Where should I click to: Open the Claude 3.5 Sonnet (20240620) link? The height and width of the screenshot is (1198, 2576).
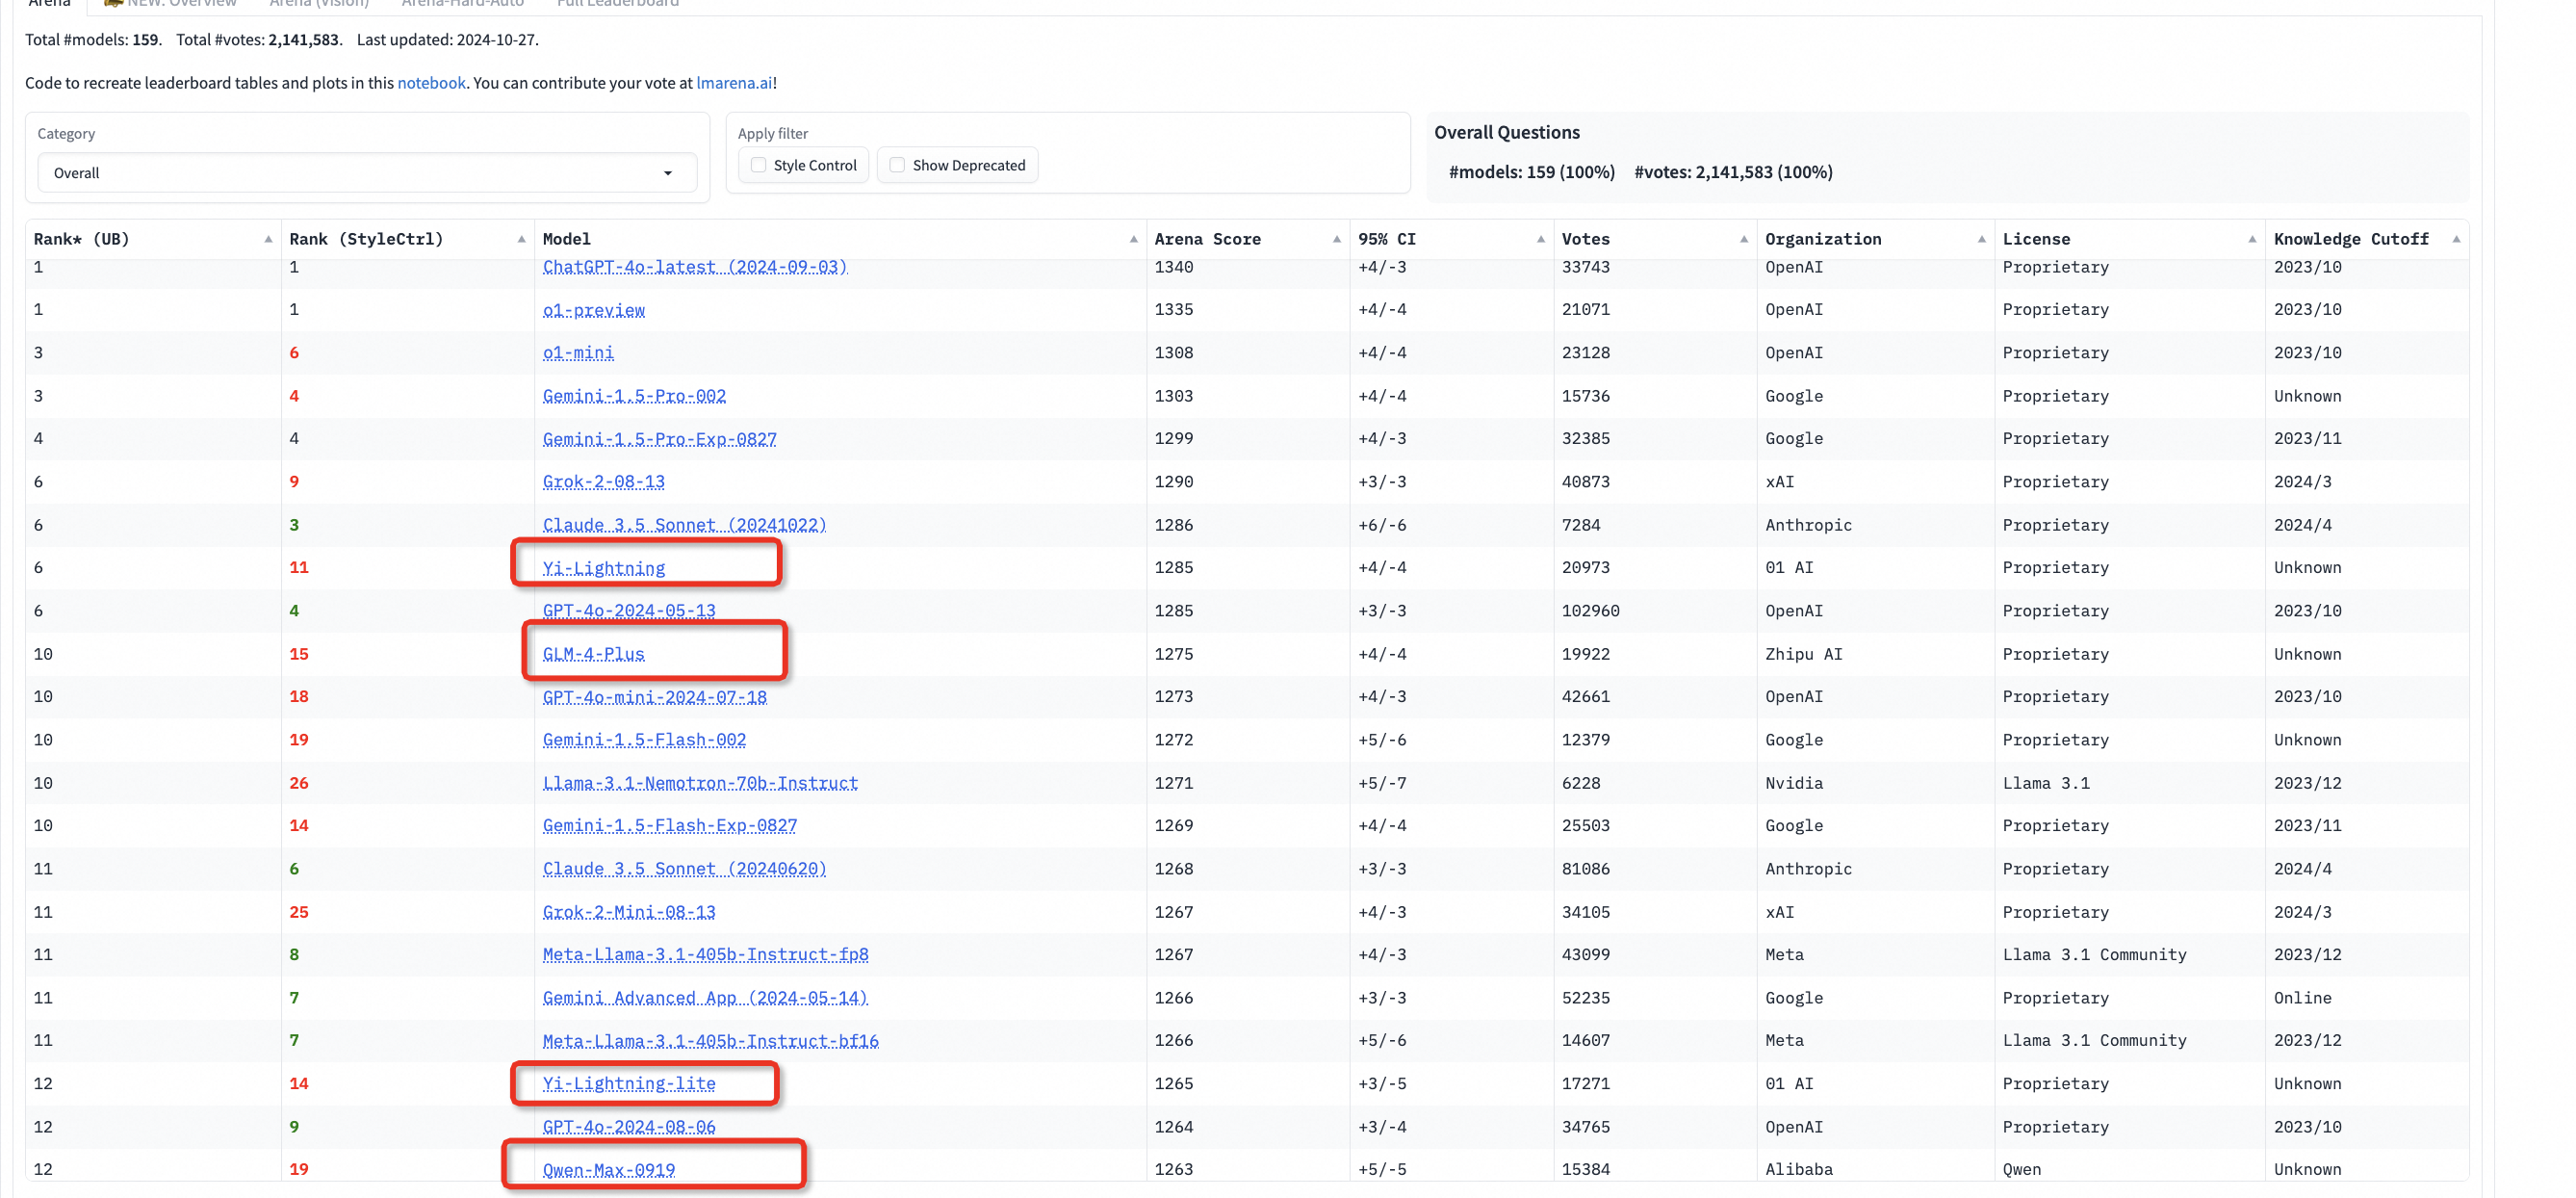click(684, 869)
